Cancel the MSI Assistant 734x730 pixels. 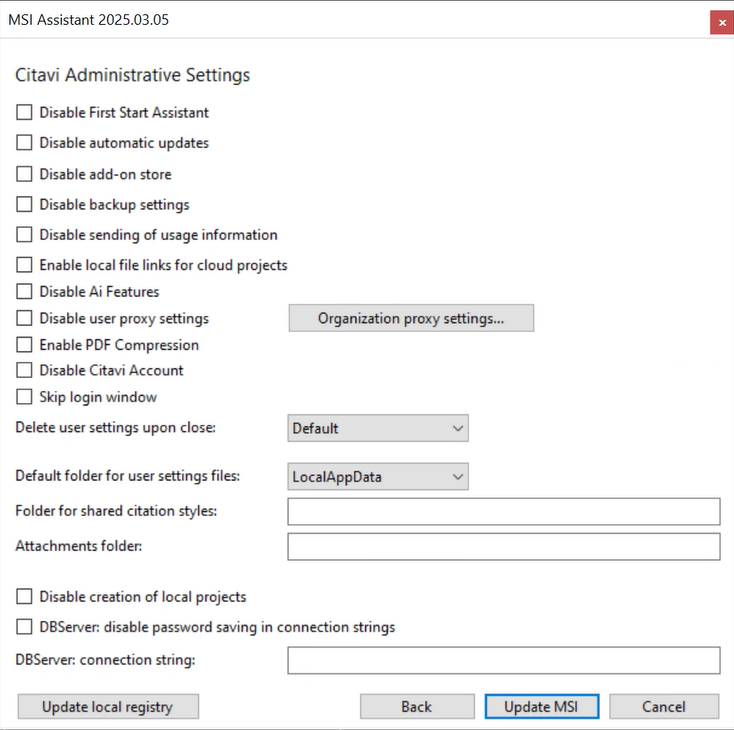[x=664, y=707]
